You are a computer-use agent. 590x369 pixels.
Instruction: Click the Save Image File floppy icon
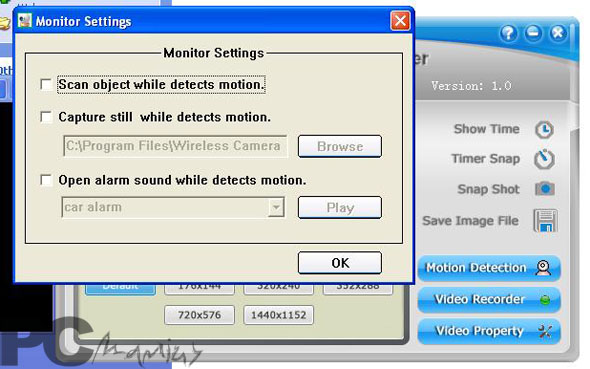click(545, 221)
